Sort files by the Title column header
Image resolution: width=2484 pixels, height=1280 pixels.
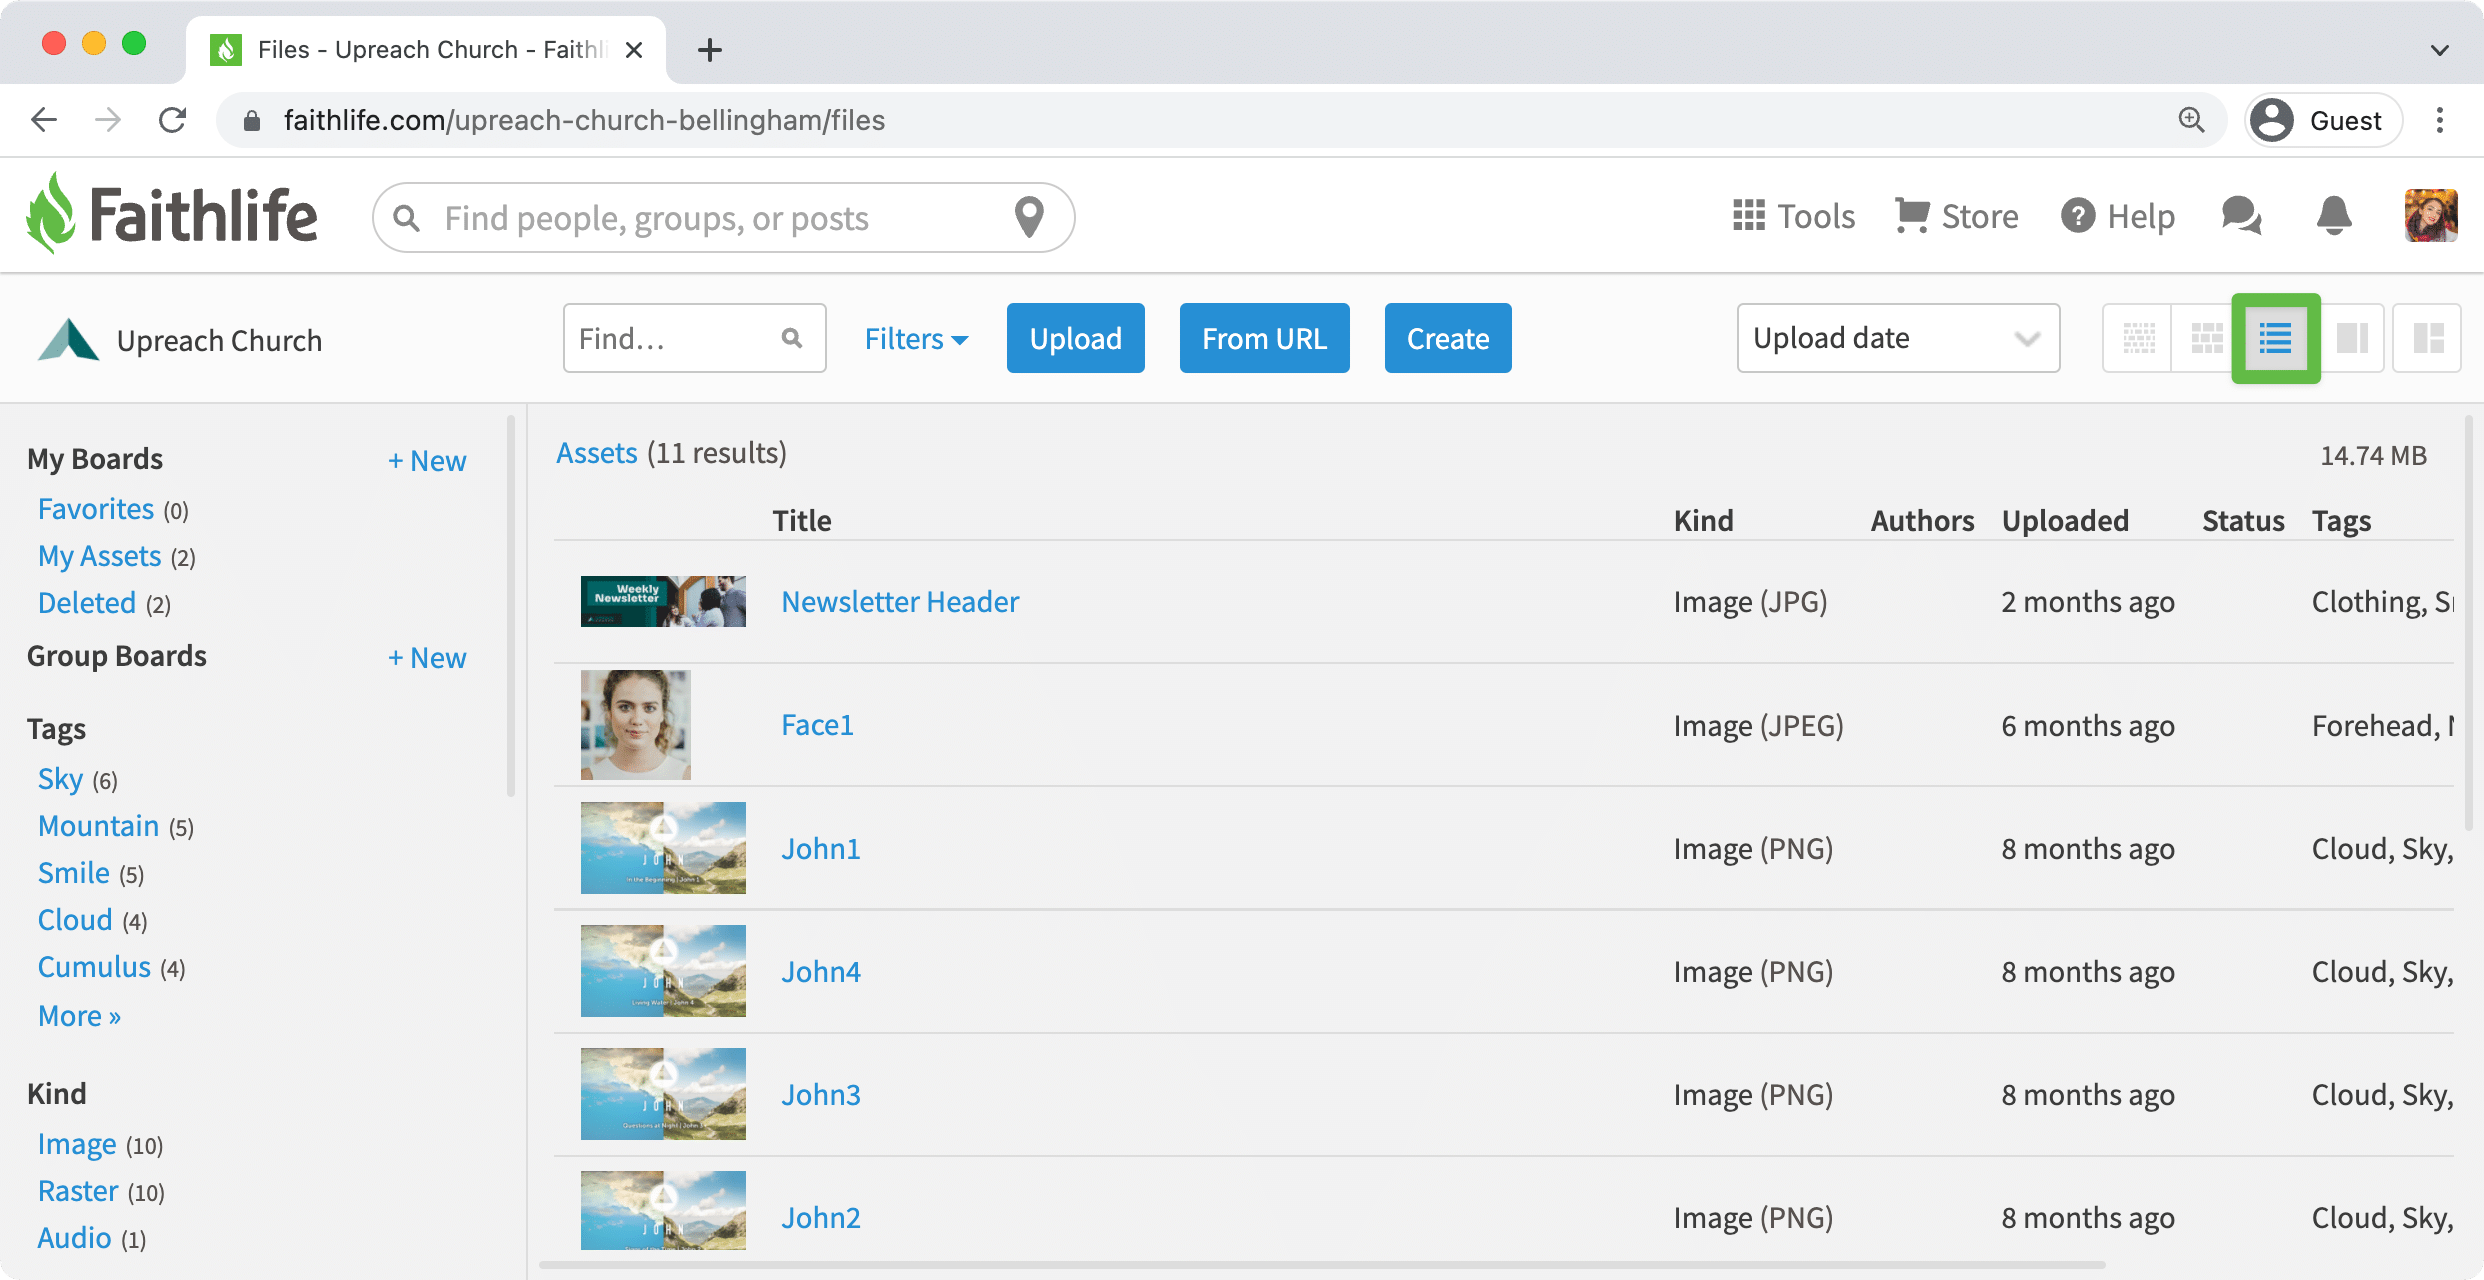point(801,520)
